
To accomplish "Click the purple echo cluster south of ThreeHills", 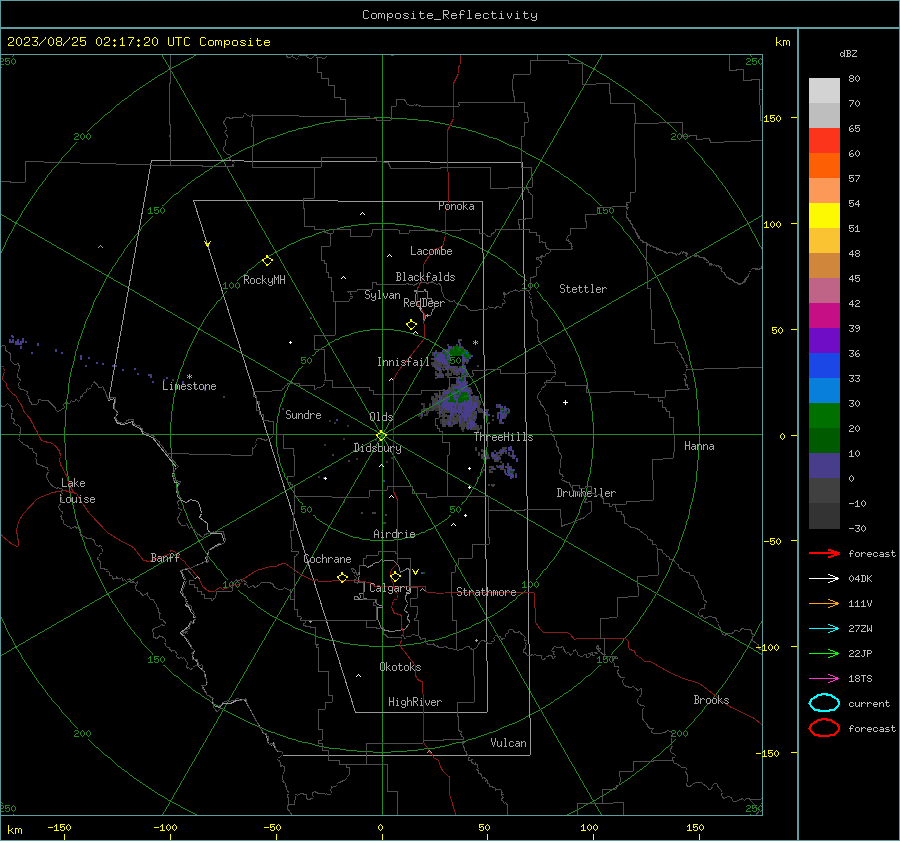I will click(503, 463).
